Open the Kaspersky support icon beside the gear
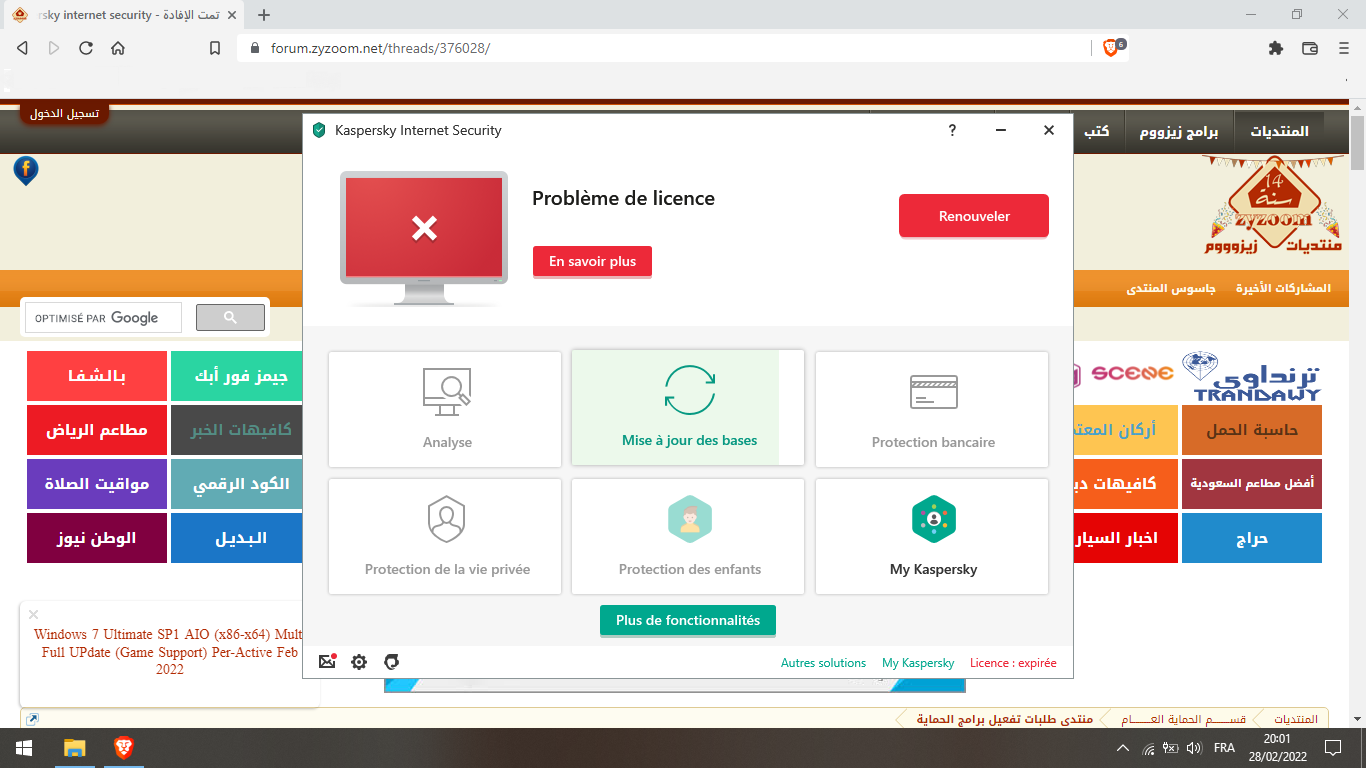Image resolution: width=1366 pixels, height=768 pixels. point(392,662)
